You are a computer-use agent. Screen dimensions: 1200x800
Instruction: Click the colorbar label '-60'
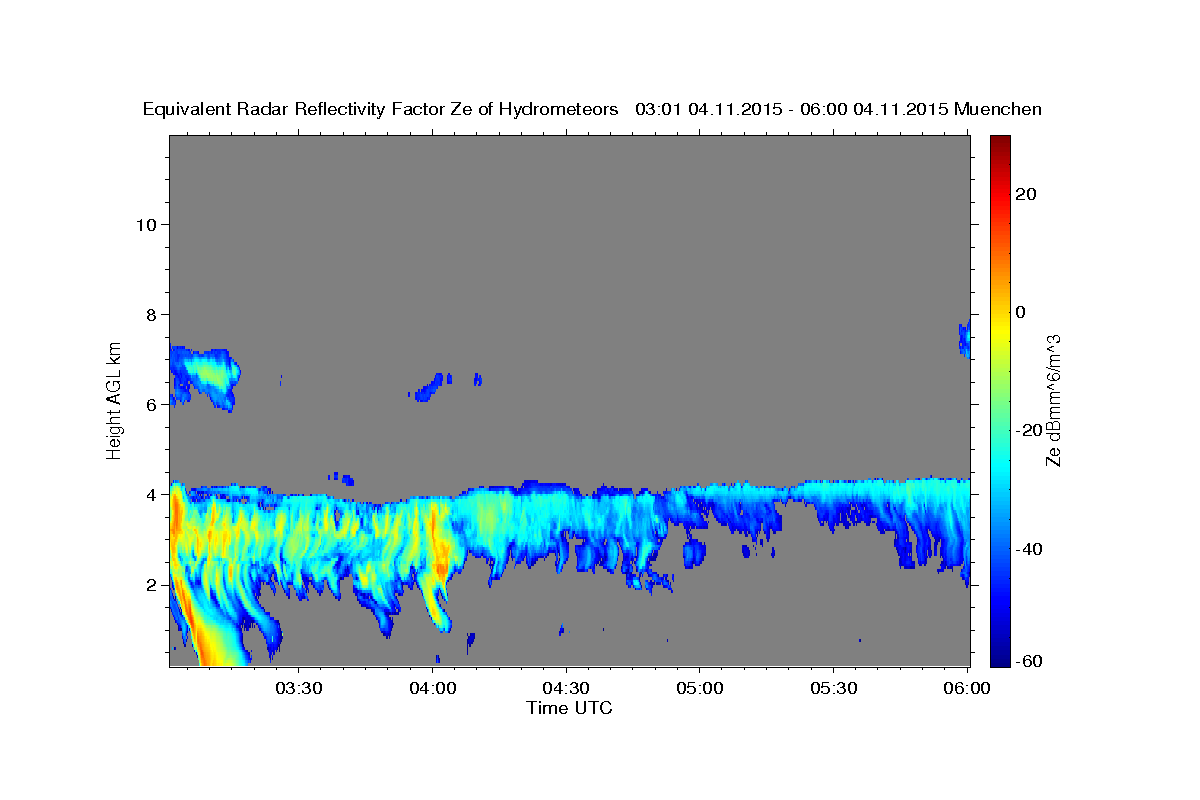1030,661
